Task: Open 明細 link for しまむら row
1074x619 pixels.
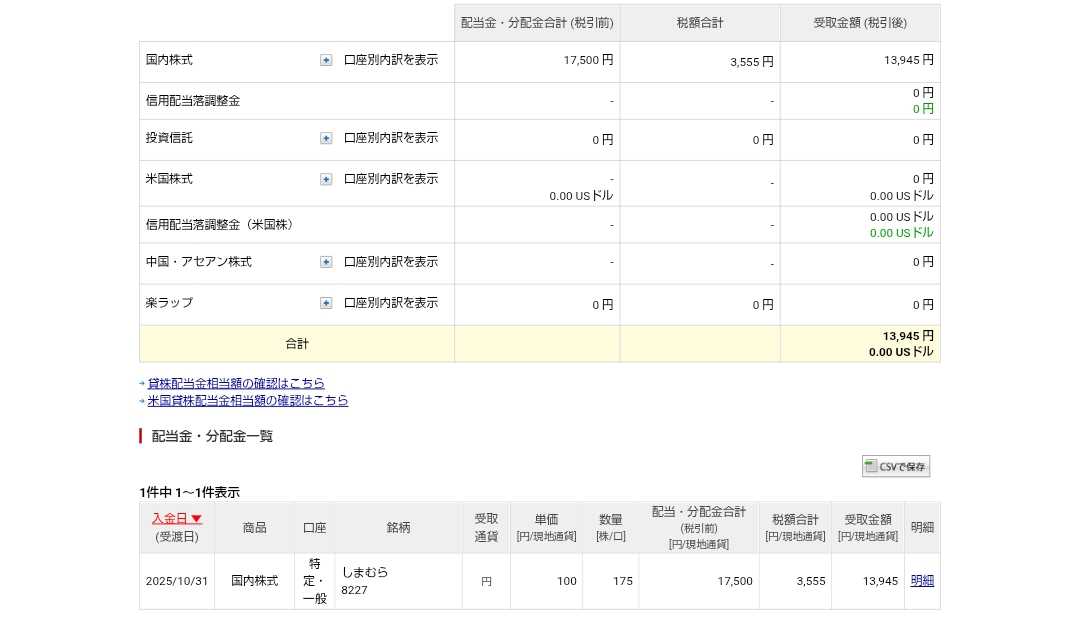Action: [x=922, y=581]
